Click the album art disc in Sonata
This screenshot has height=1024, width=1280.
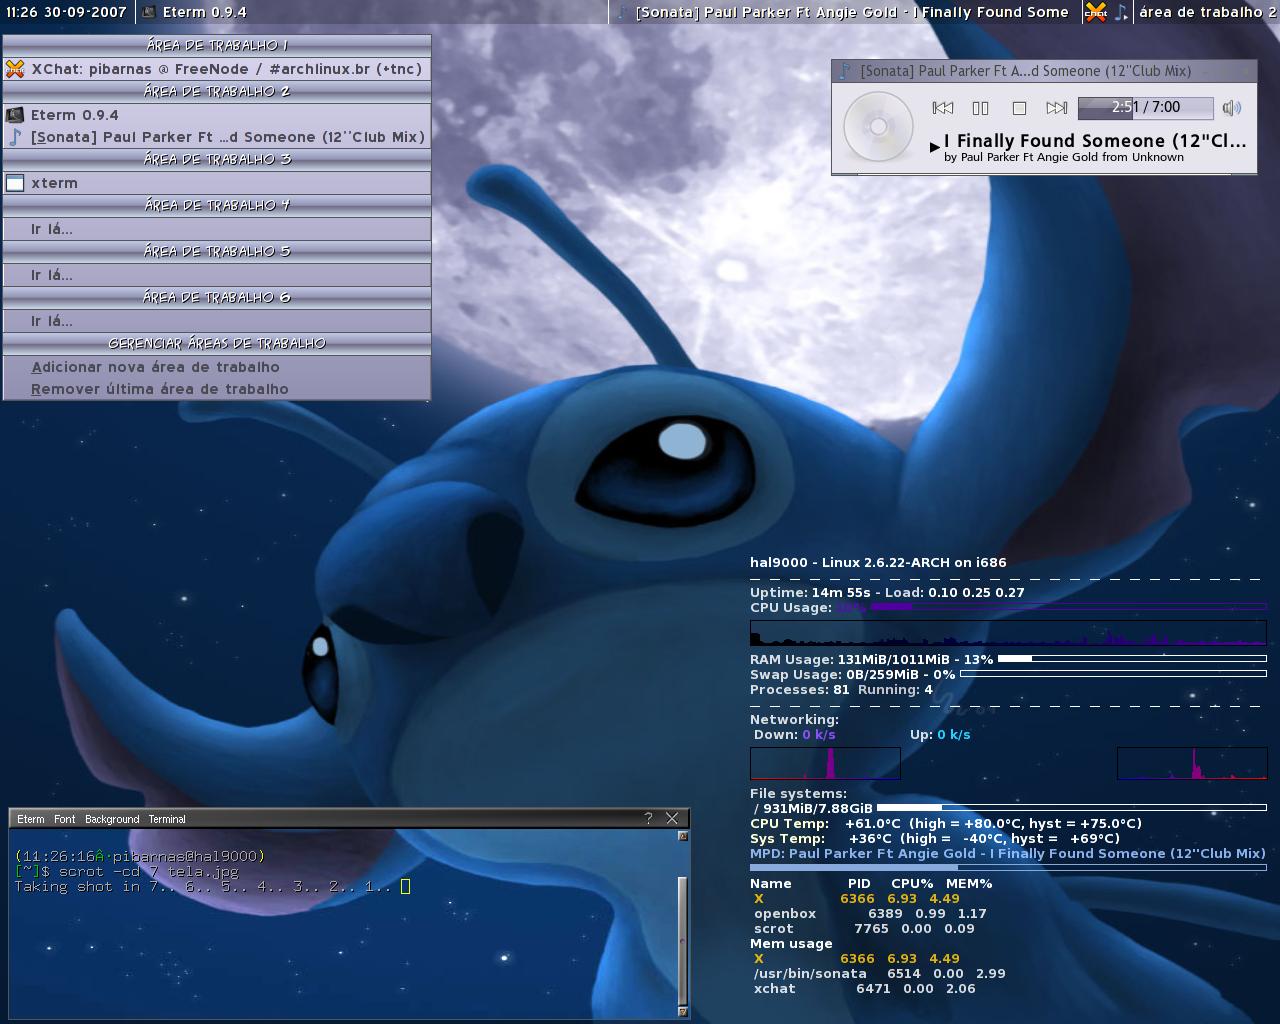tap(878, 127)
